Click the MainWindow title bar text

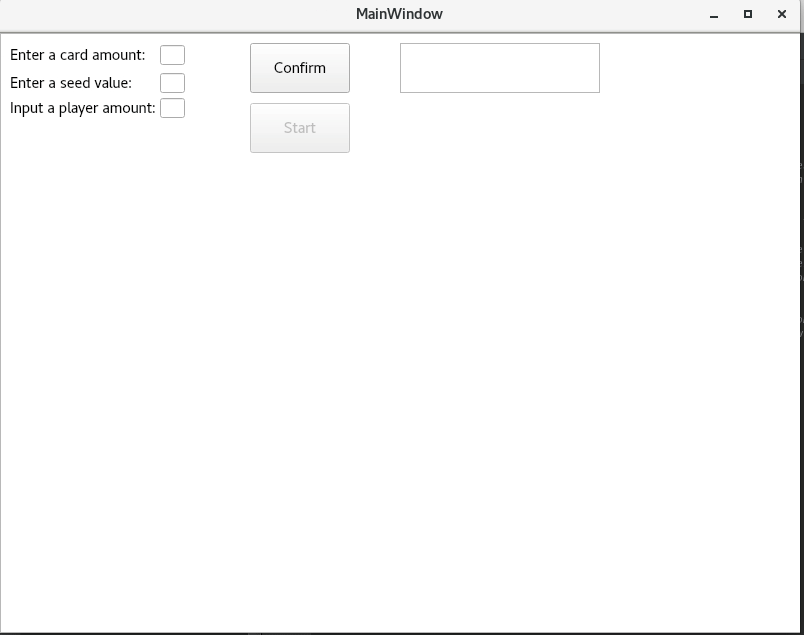point(398,14)
